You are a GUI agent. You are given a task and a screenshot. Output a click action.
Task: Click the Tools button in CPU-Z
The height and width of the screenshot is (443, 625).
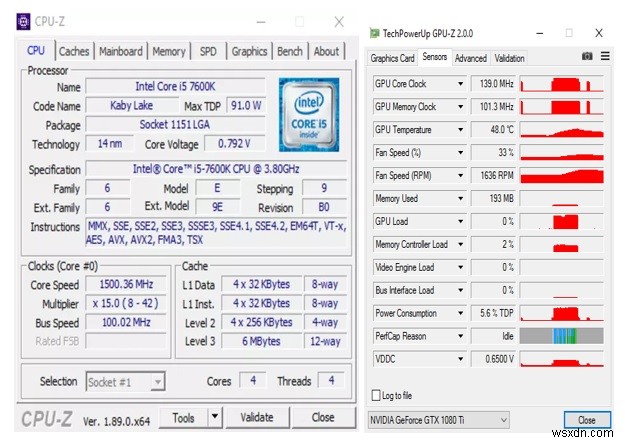183,417
